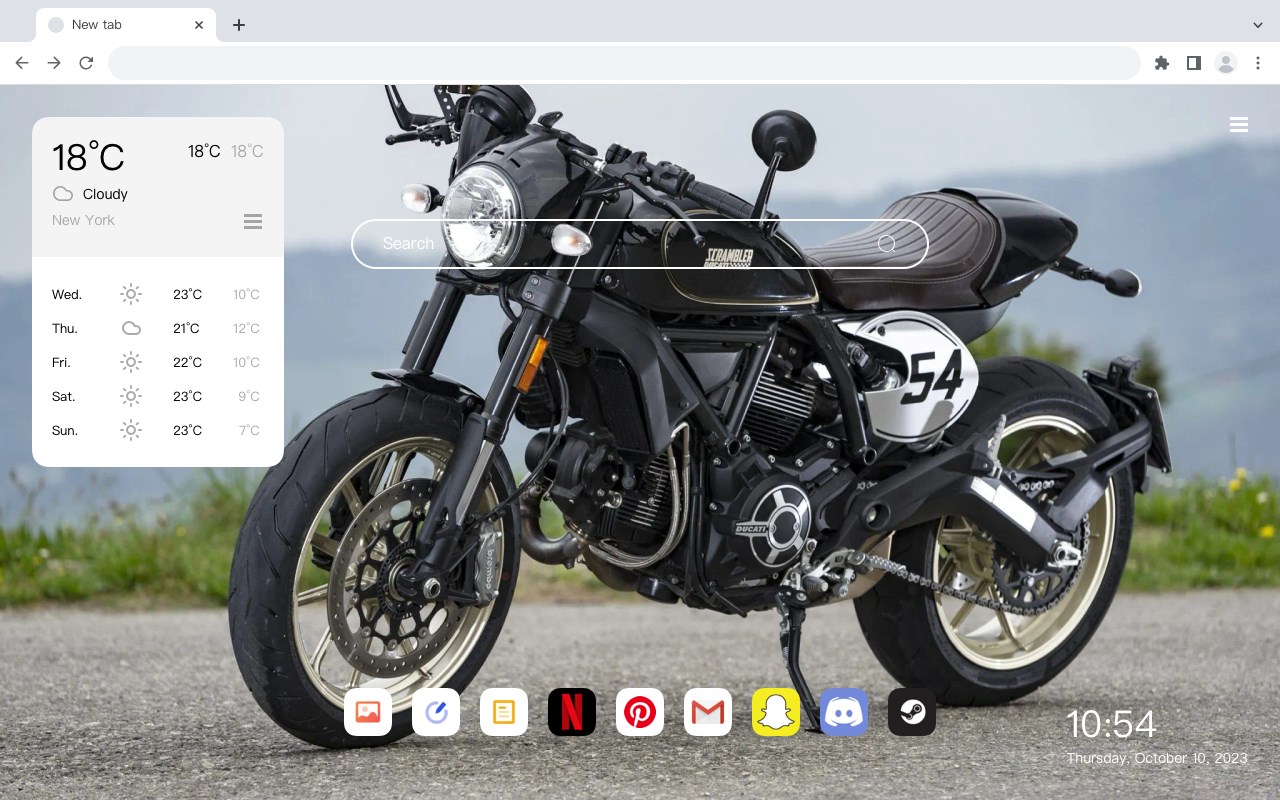Launch the Pinterest shortcut

[640, 712]
